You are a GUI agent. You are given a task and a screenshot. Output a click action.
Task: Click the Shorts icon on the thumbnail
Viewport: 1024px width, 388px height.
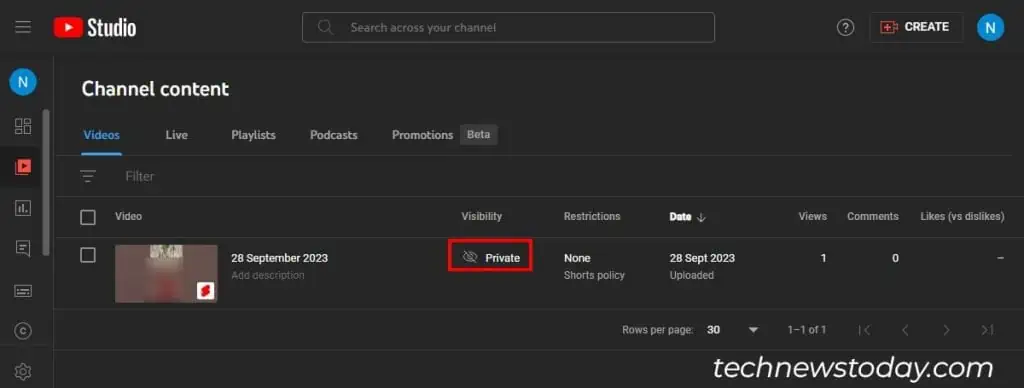pyautogui.click(x=205, y=291)
